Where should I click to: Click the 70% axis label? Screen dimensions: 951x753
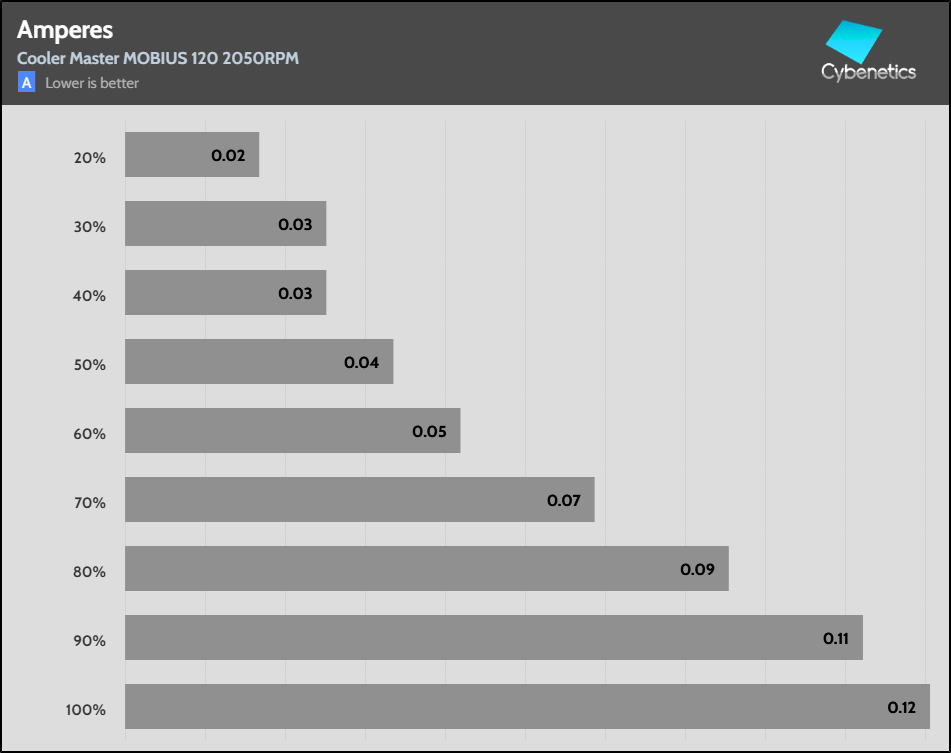point(89,503)
